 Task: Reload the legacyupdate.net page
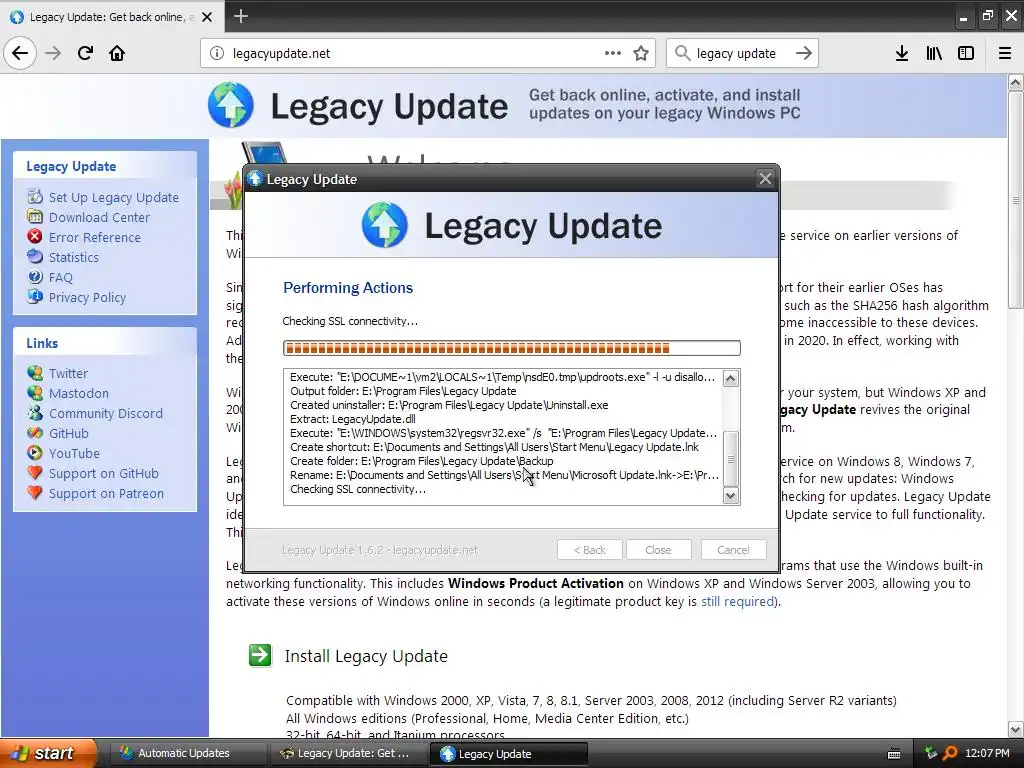pyautogui.click(x=85, y=53)
